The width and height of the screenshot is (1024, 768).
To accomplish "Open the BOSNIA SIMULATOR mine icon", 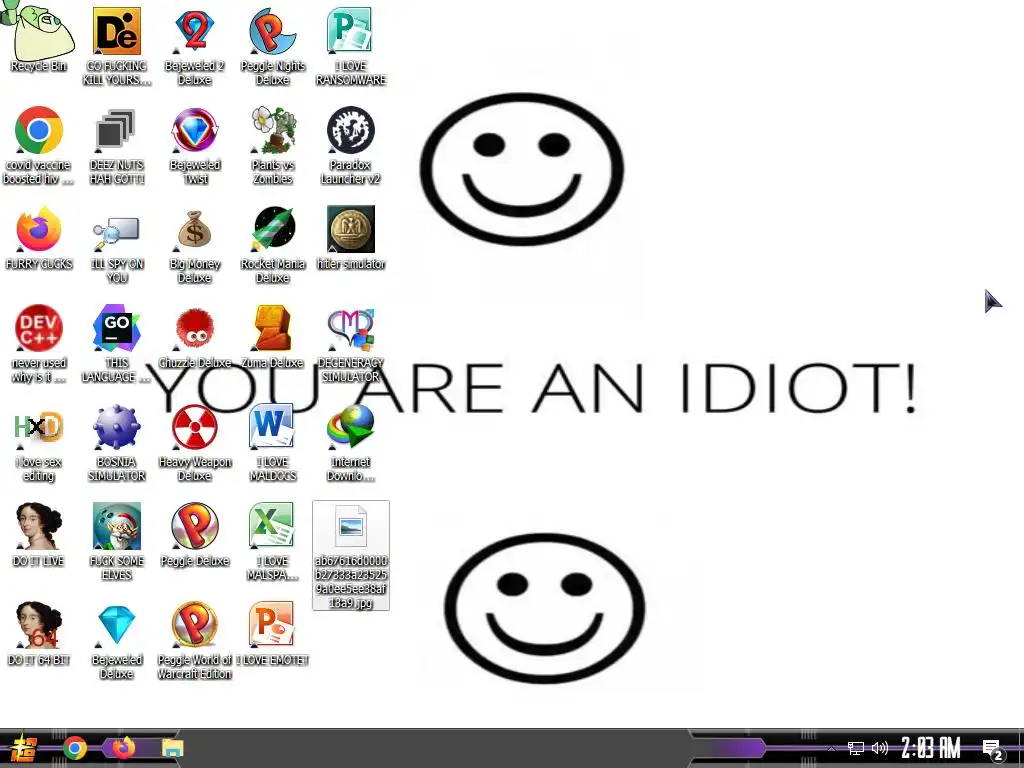I will tap(116, 443).
